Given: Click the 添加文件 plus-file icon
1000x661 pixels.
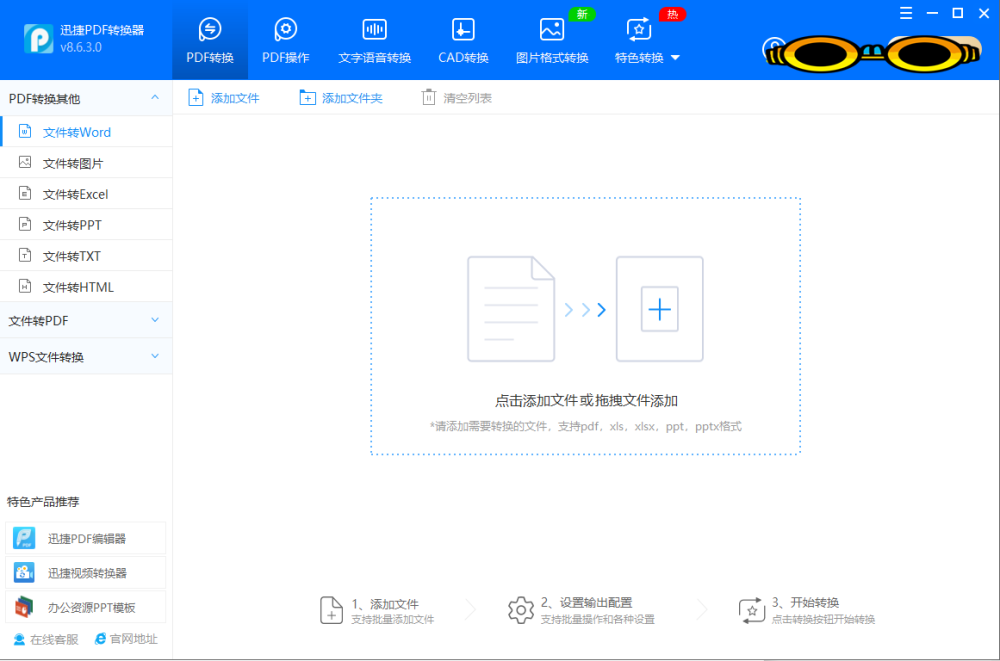Looking at the screenshot, I should [x=196, y=98].
